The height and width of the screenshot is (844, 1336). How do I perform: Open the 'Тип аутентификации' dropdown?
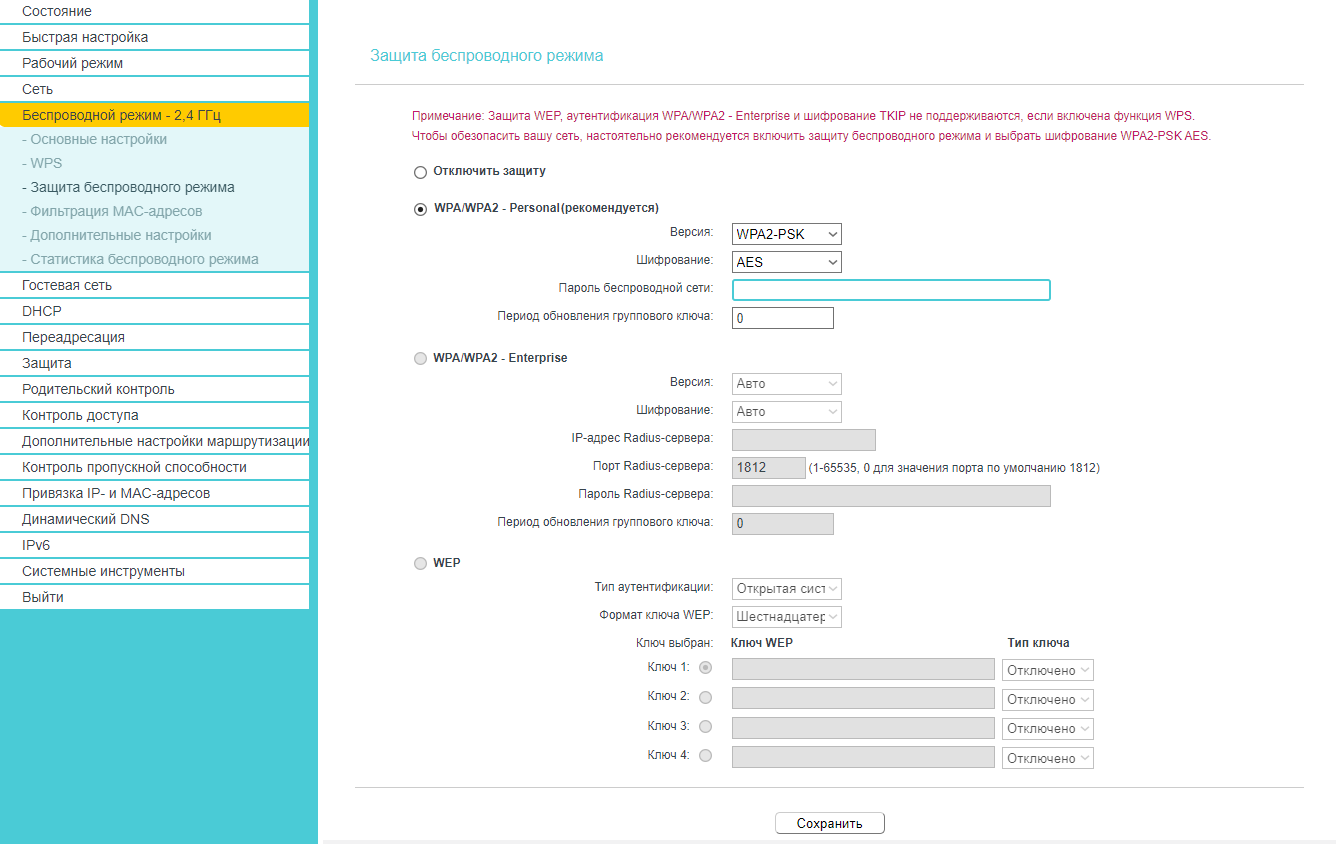[x=787, y=588]
